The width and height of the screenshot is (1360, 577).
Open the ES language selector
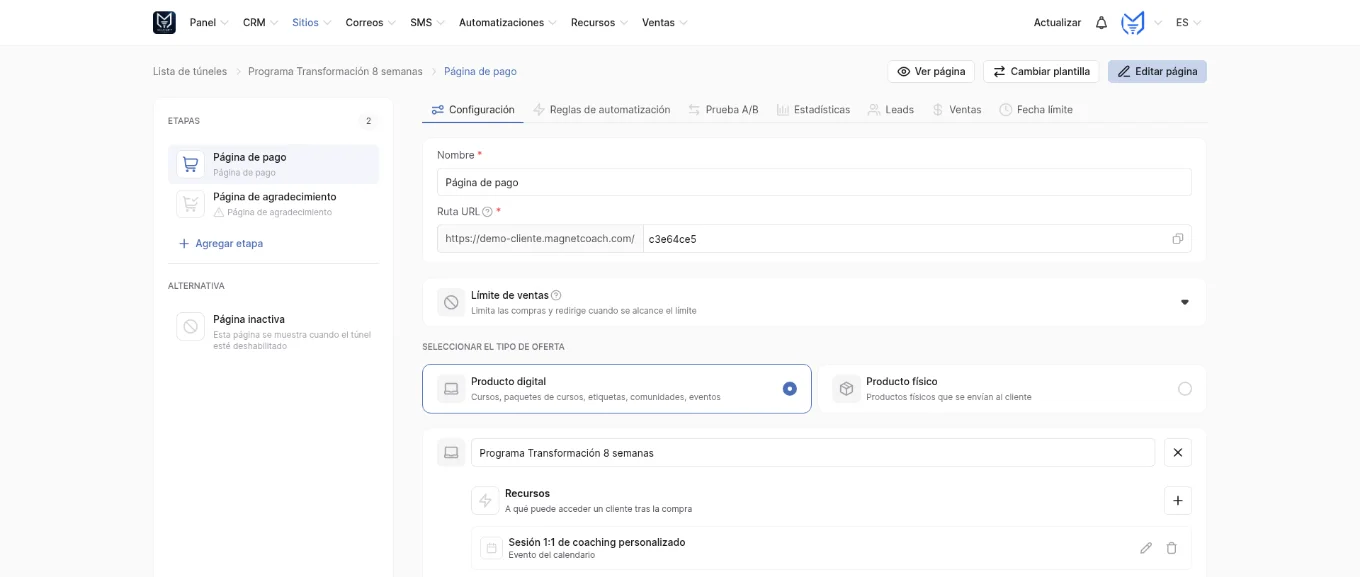coord(1188,22)
